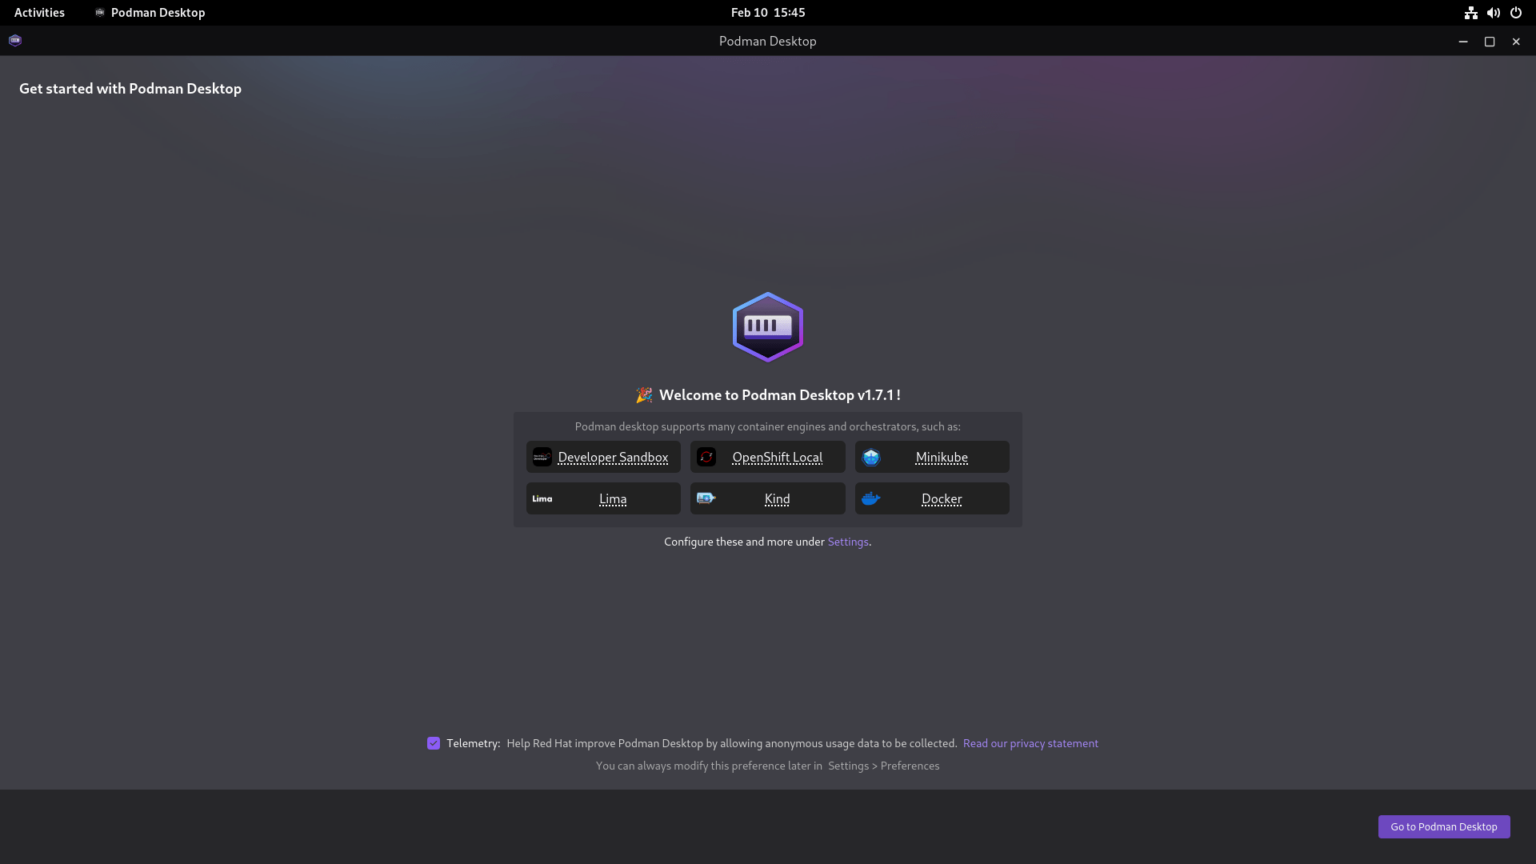Click the OpenShift Local icon
Screen dimensions: 1536x864
click(x=706, y=457)
